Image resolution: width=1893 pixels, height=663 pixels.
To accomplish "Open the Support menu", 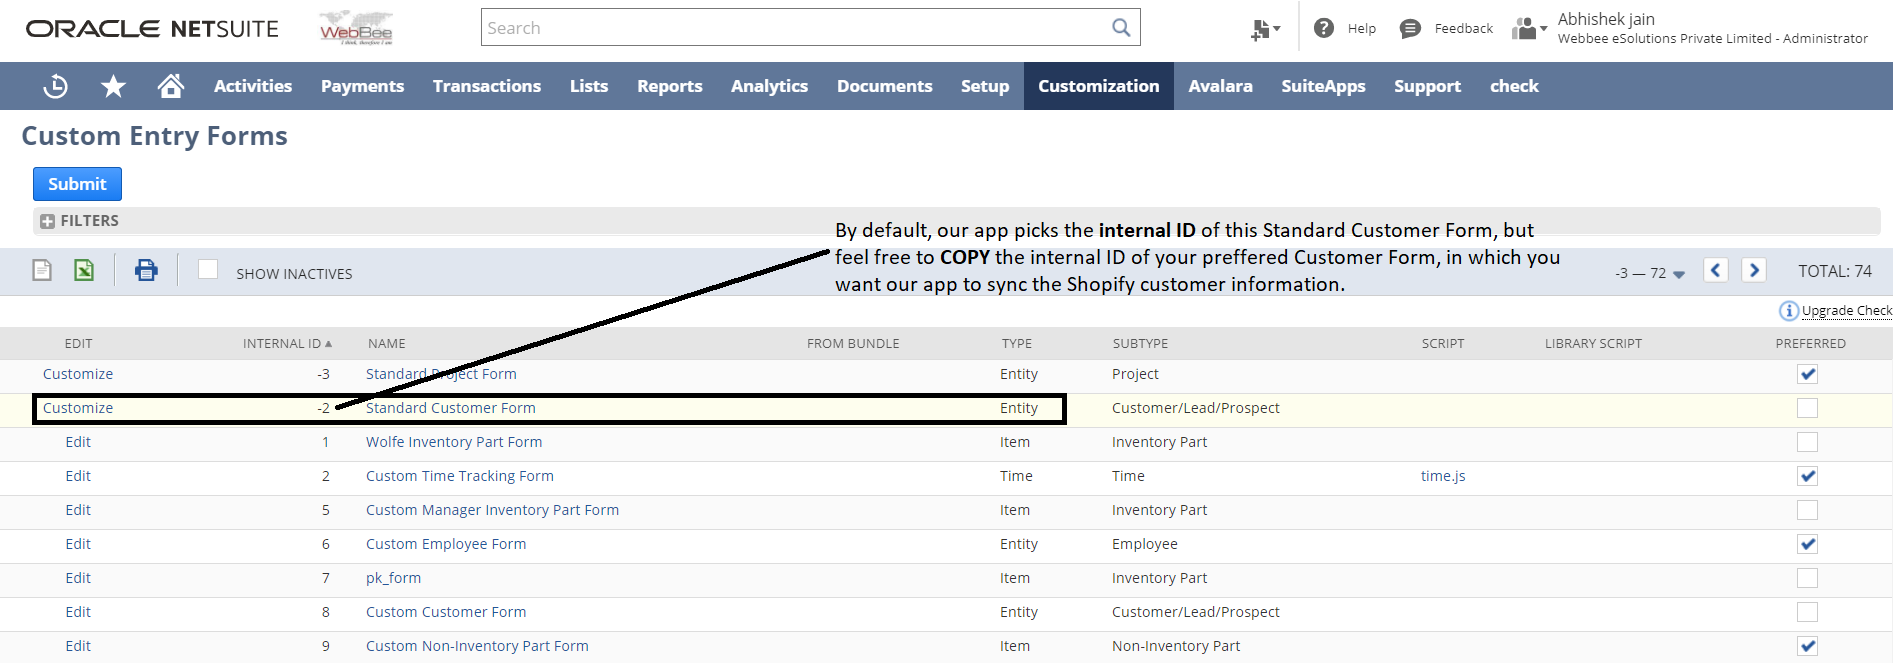I will tap(1428, 86).
